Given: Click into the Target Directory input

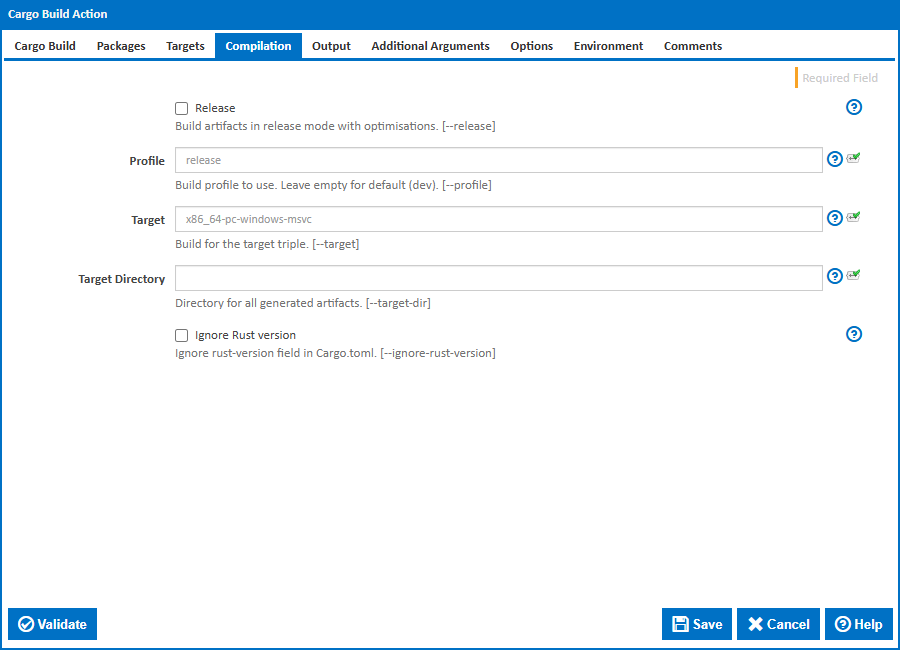Looking at the screenshot, I should tap(498, 278).
